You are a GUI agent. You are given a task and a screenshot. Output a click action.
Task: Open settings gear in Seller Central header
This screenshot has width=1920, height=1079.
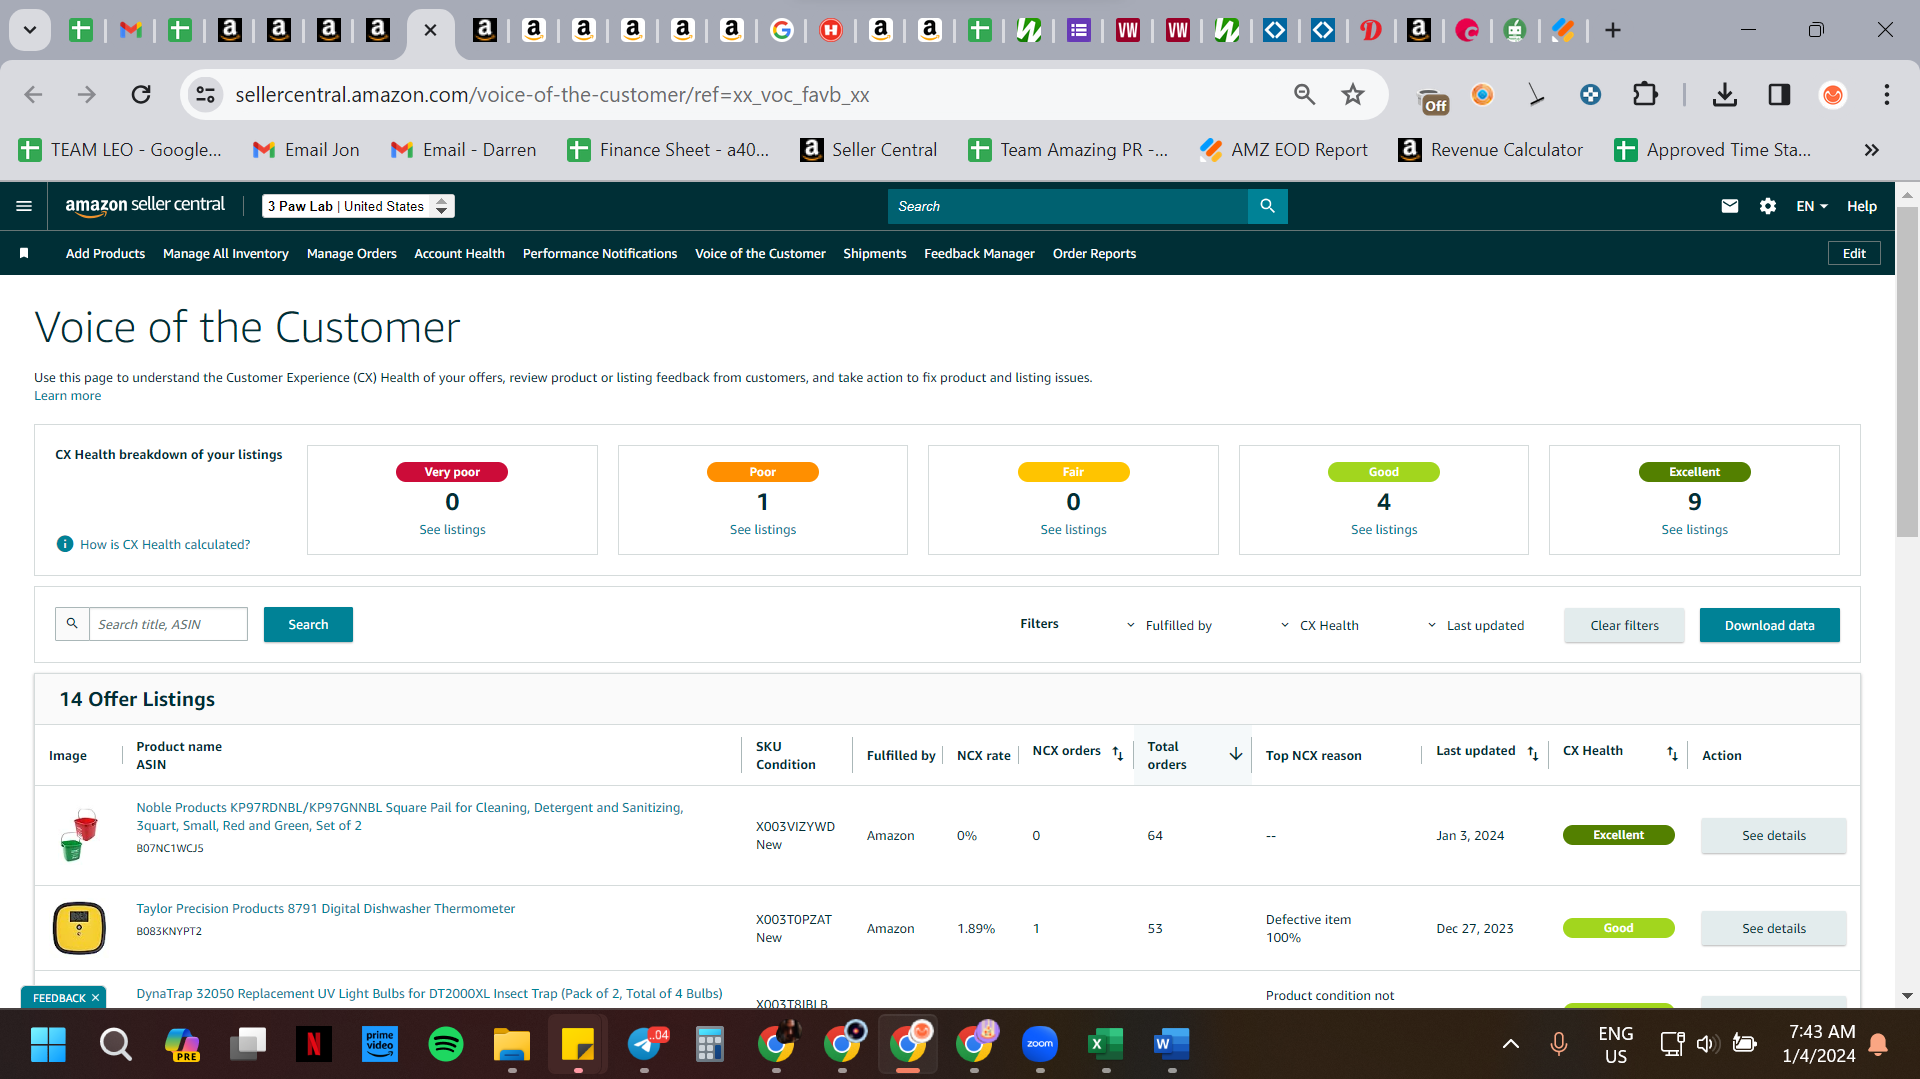click(x=1768, y=206)
